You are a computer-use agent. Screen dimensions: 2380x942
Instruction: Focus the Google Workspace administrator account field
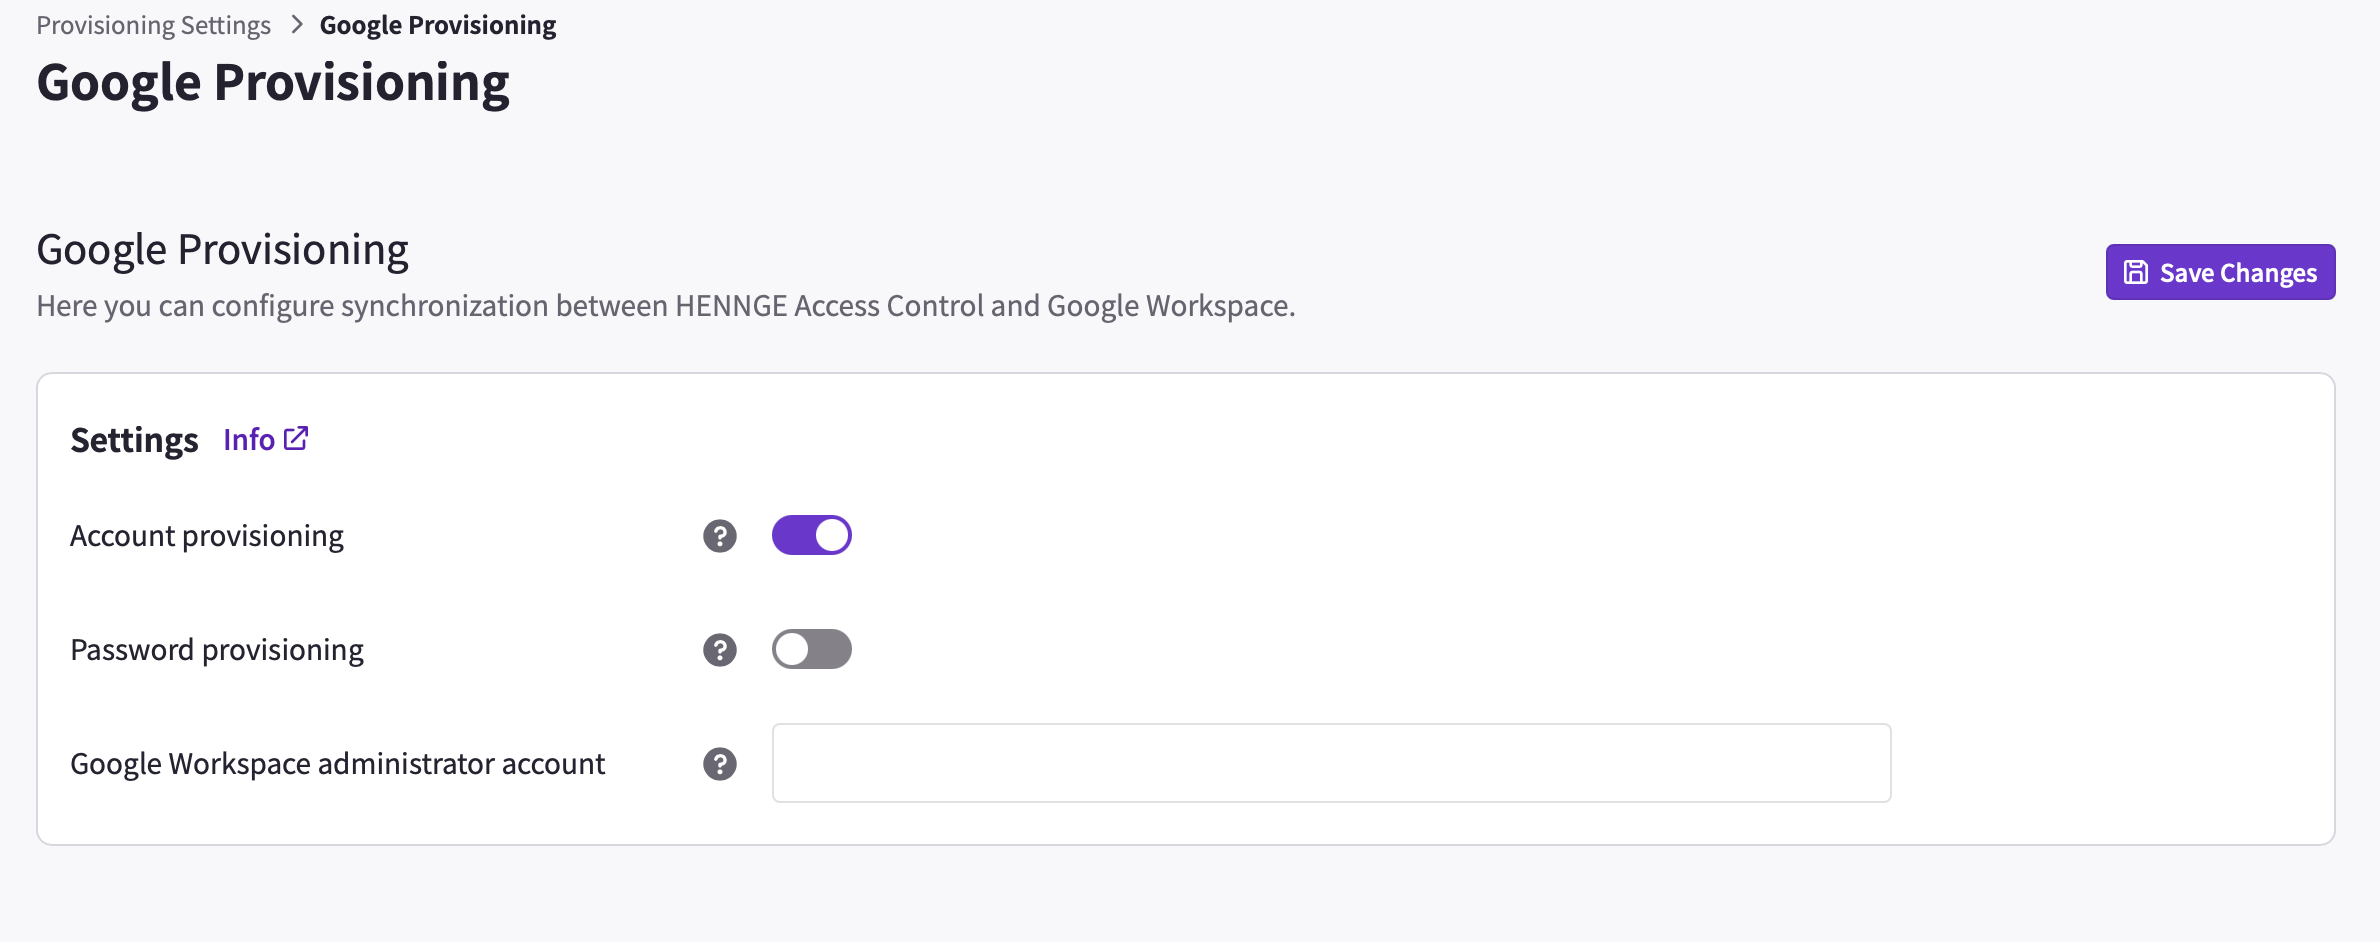1331,763
